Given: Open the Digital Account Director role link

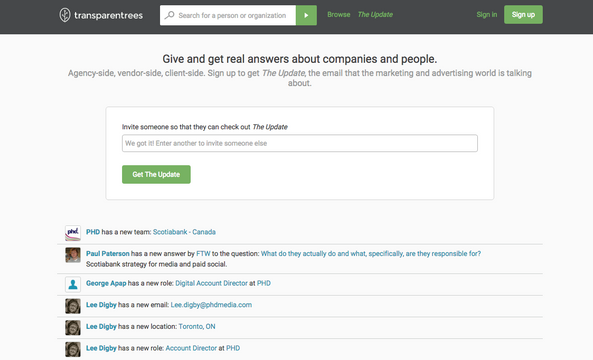Looking at the screenshot, I should [211, 283].
